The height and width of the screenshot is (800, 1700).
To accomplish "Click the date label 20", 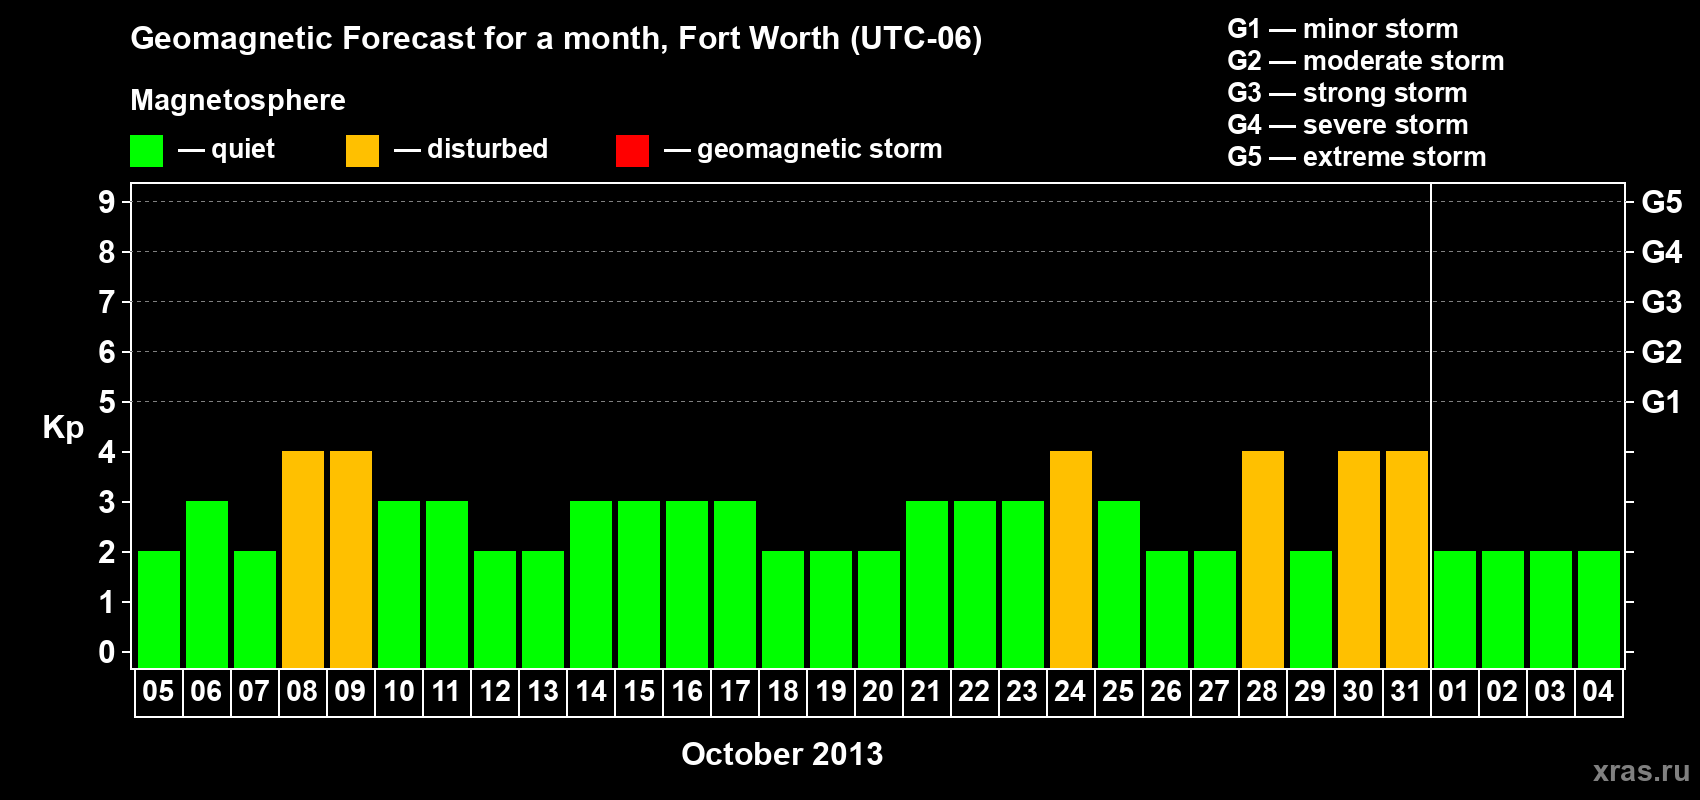I will pos(878,691).
